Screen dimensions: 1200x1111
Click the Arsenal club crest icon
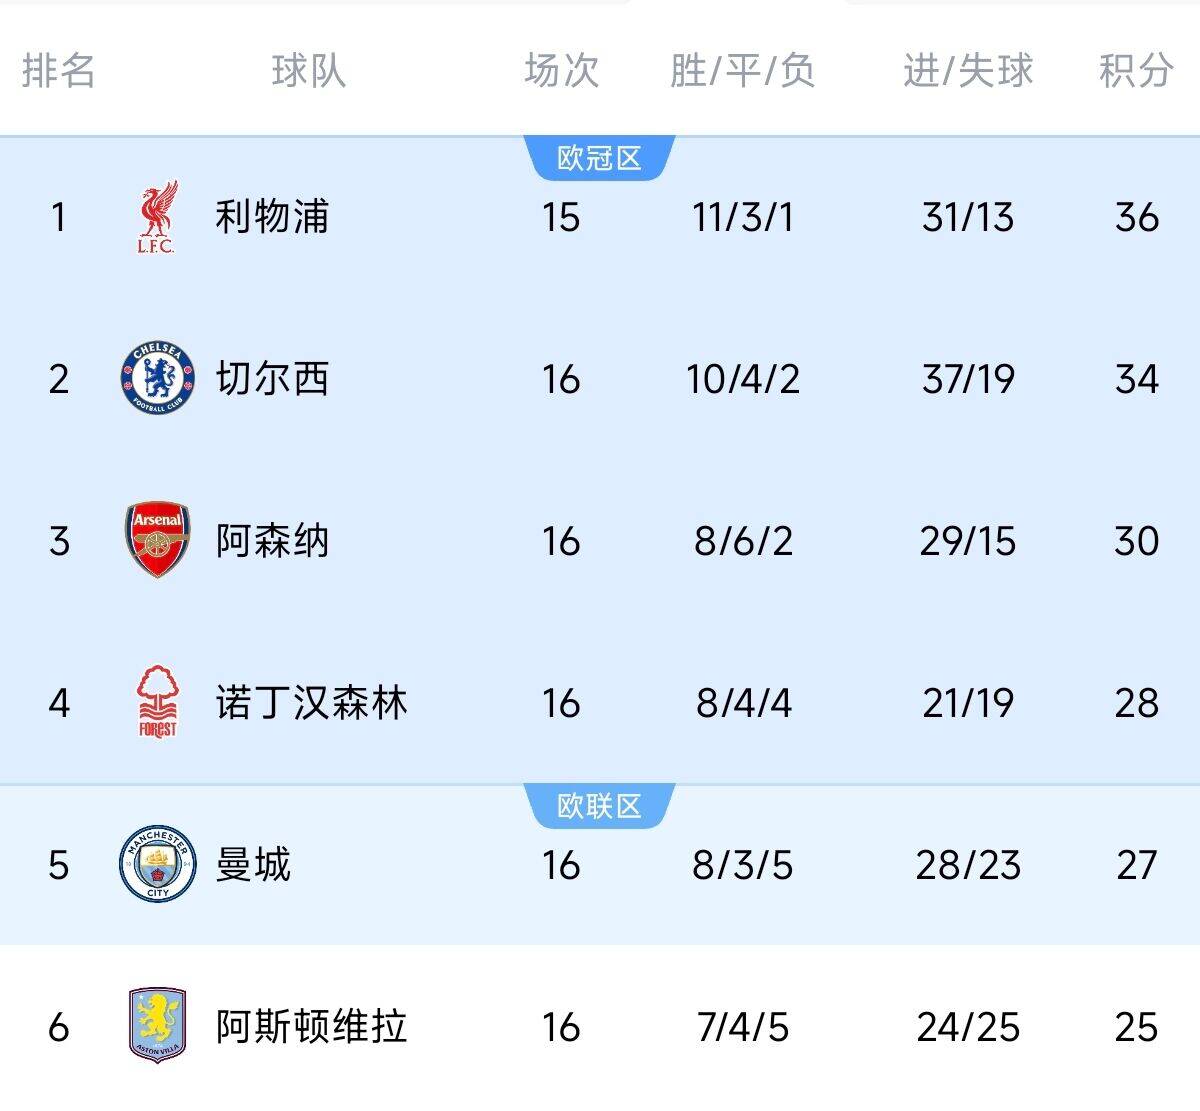point(157,541)
